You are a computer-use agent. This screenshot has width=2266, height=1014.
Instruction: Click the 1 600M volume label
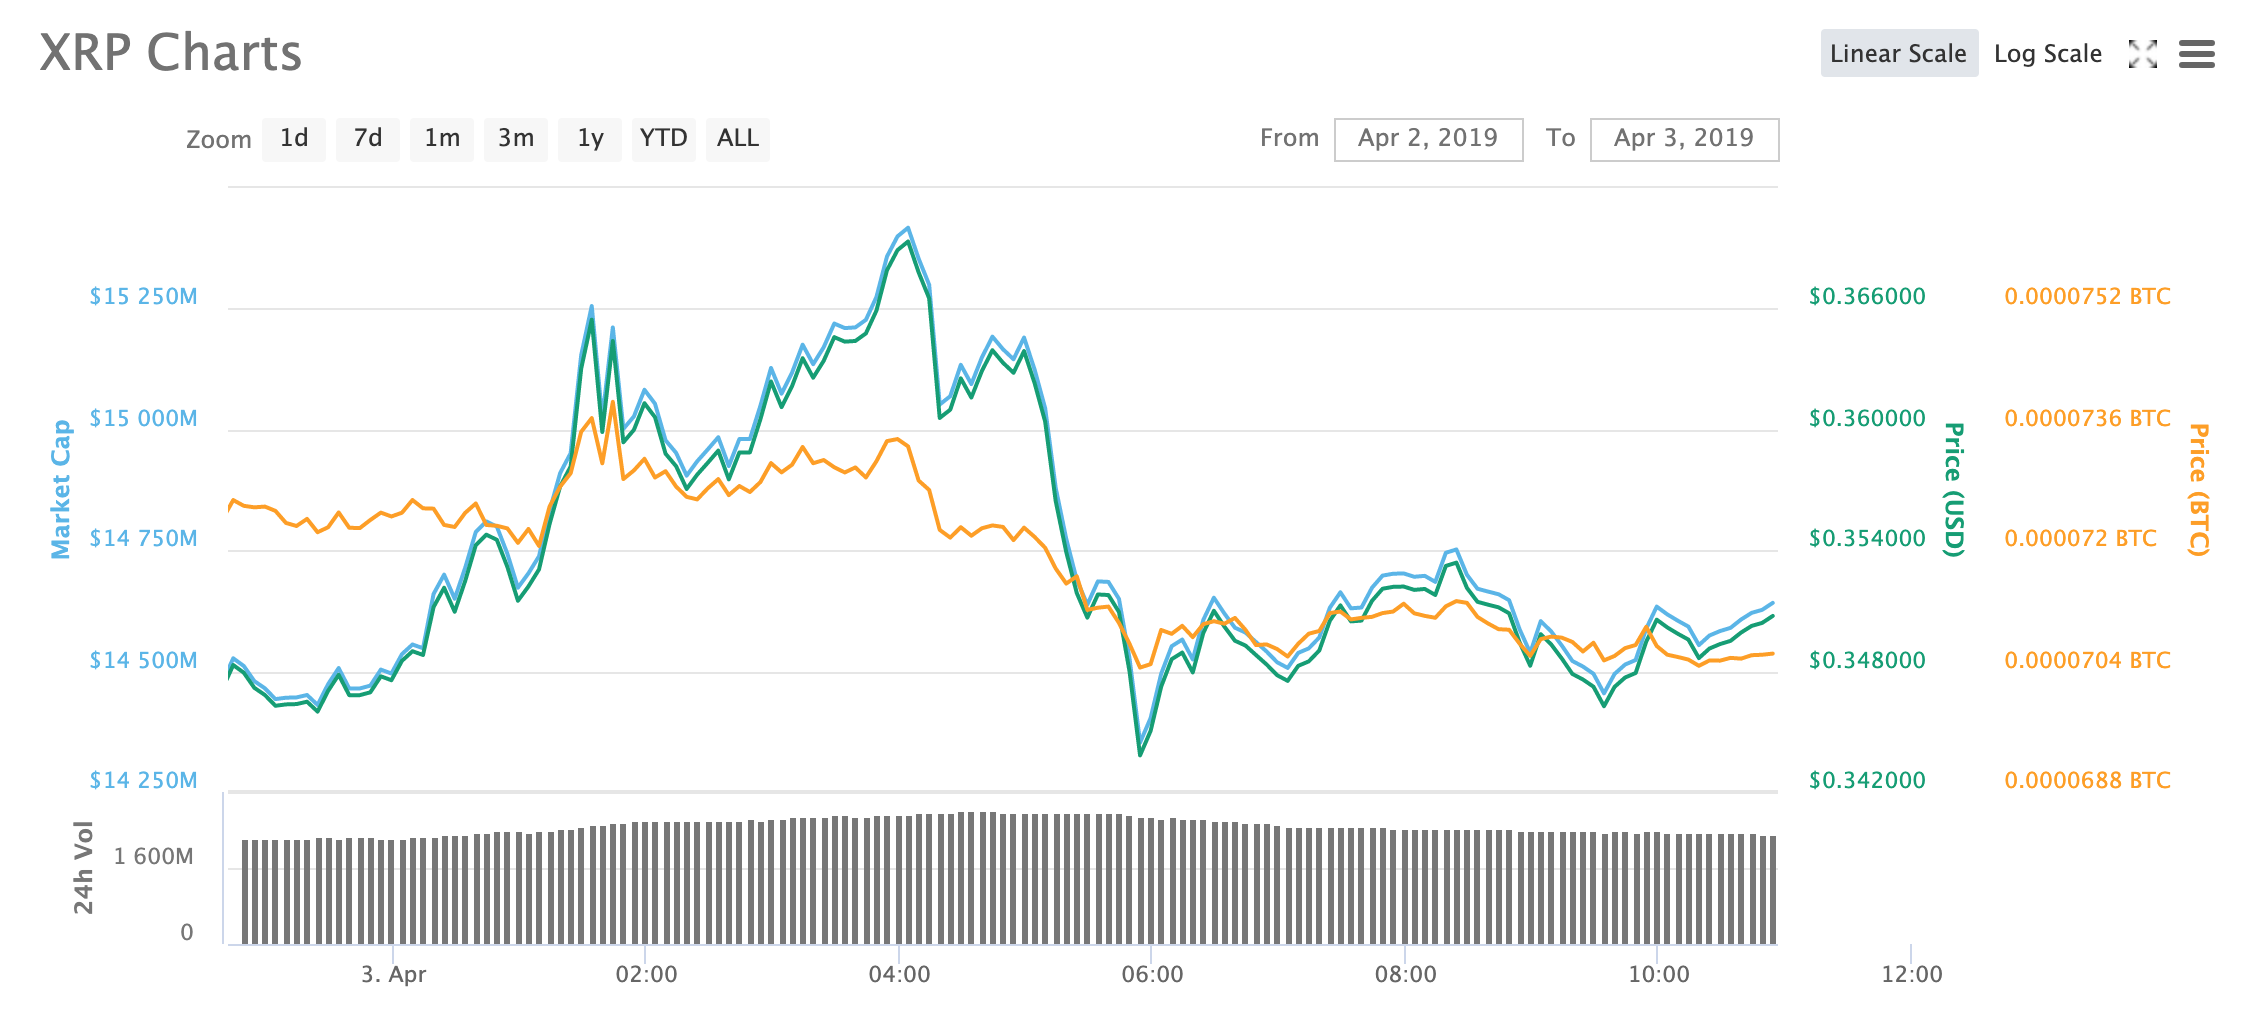(x=153, y=856)
